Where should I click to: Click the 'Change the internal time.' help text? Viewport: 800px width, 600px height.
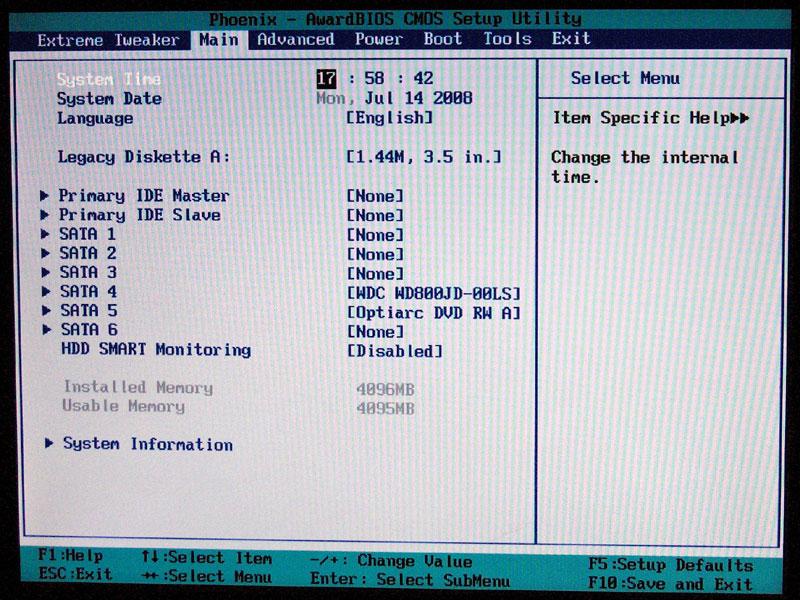click(645, 167)
